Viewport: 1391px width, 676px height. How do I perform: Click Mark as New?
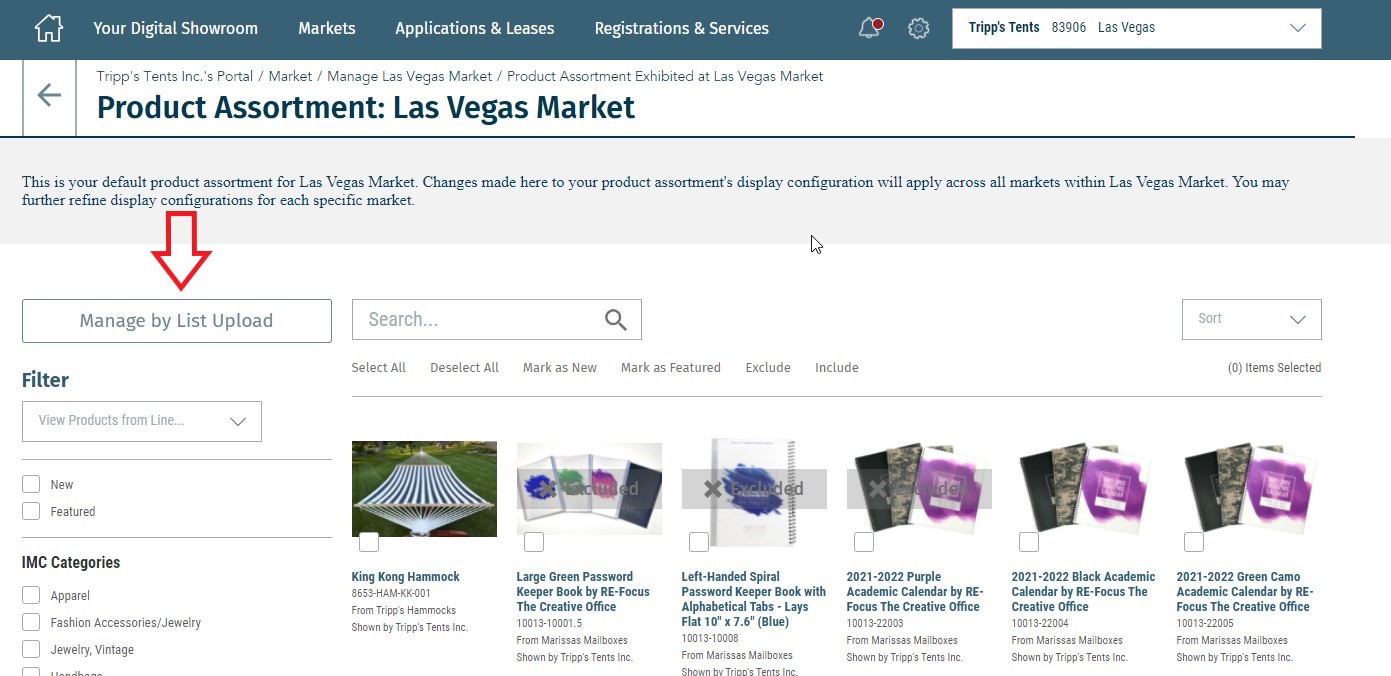point(559,368)
